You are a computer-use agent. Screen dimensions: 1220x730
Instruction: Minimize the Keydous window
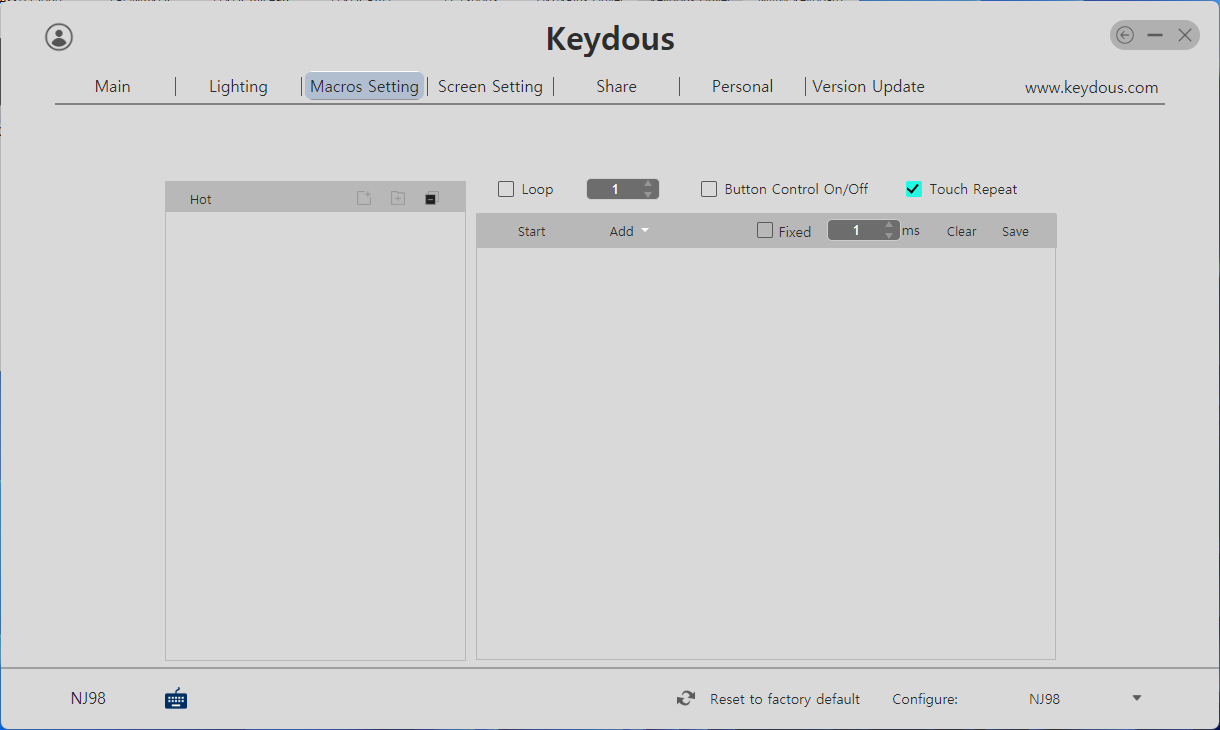[1155, 36]
